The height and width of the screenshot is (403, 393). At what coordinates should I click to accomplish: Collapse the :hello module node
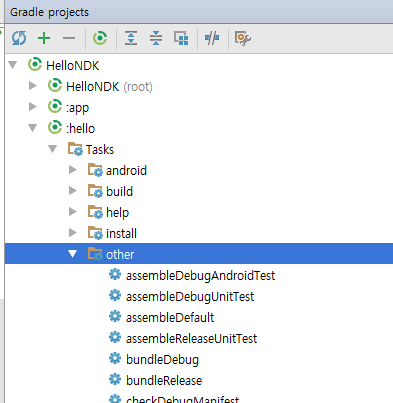33,128
